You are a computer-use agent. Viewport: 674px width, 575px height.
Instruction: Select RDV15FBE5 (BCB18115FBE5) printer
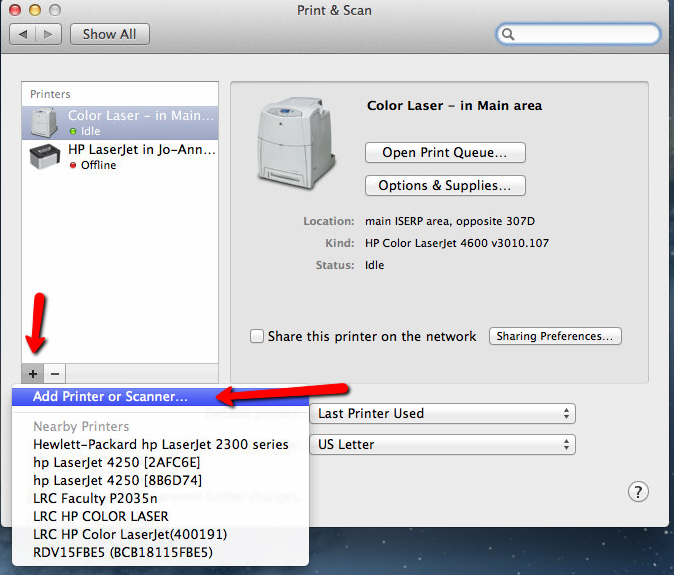pos(160,553)
